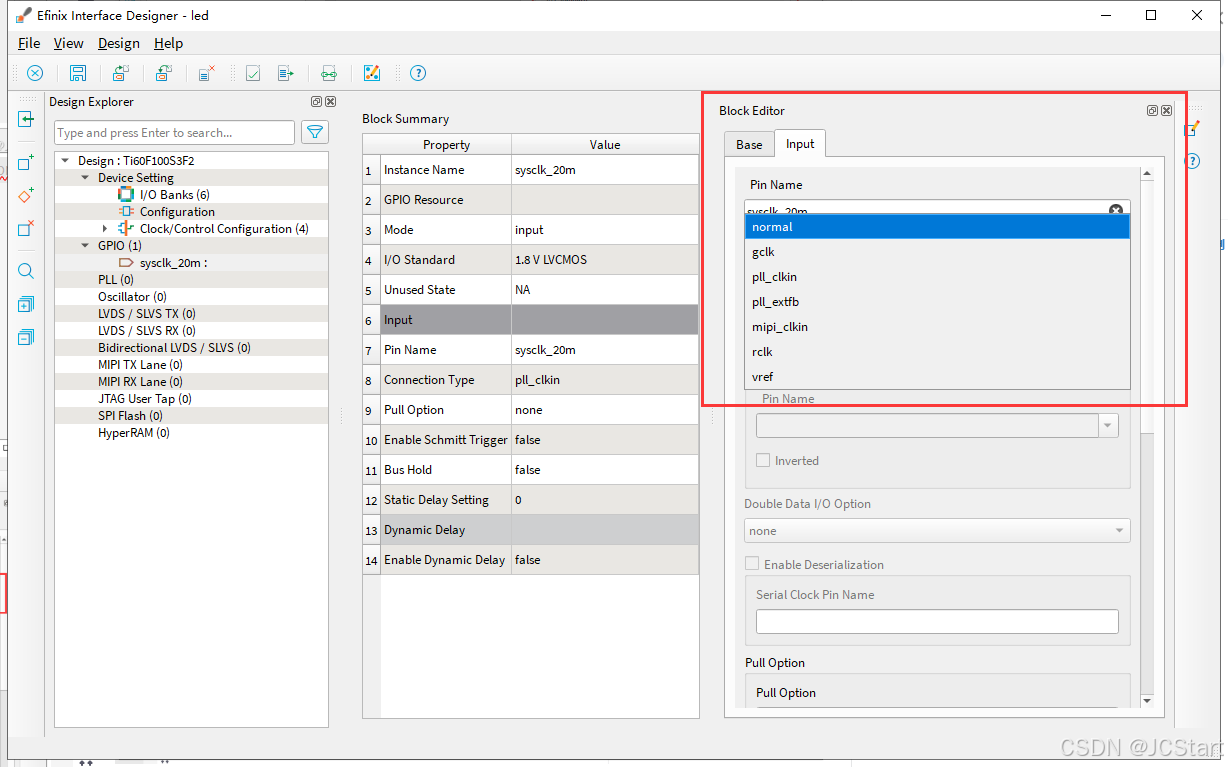
Task: Click the delete block square with red X icon
Action: click(x=27, y=228)
